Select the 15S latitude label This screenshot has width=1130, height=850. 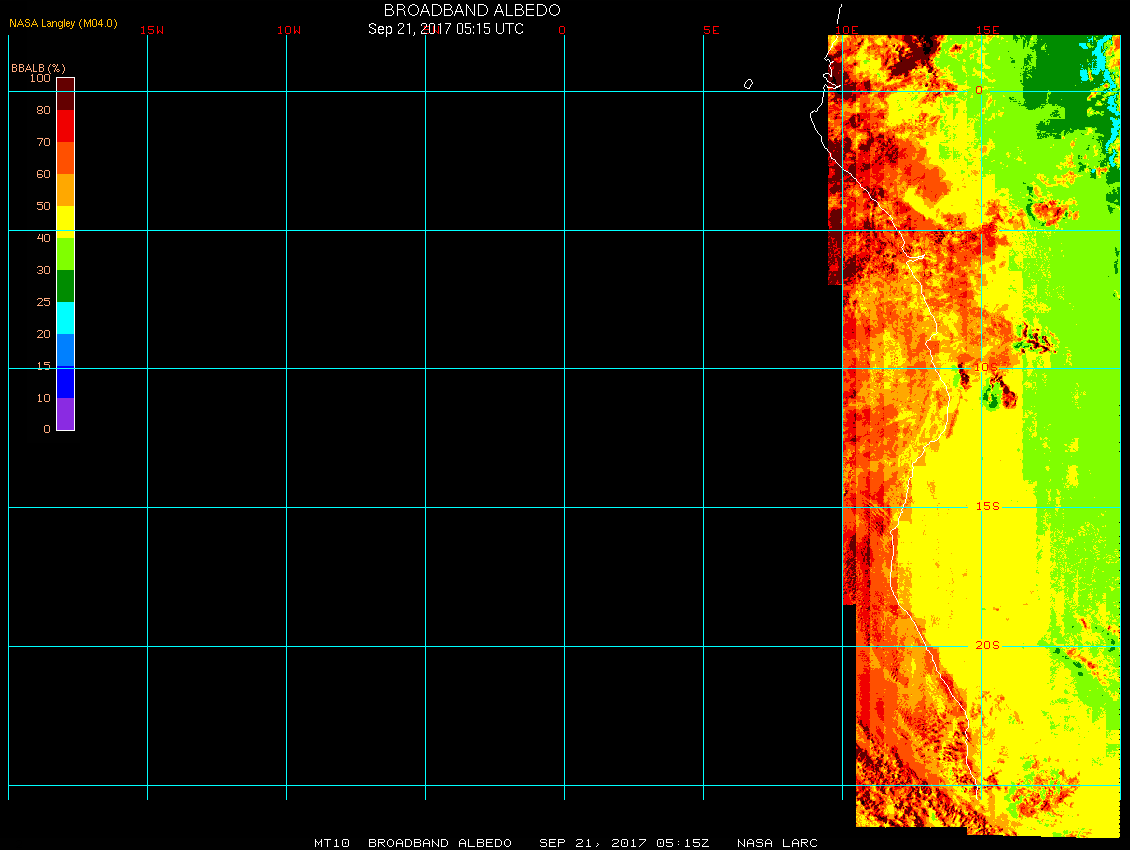(x=987, y=506)
